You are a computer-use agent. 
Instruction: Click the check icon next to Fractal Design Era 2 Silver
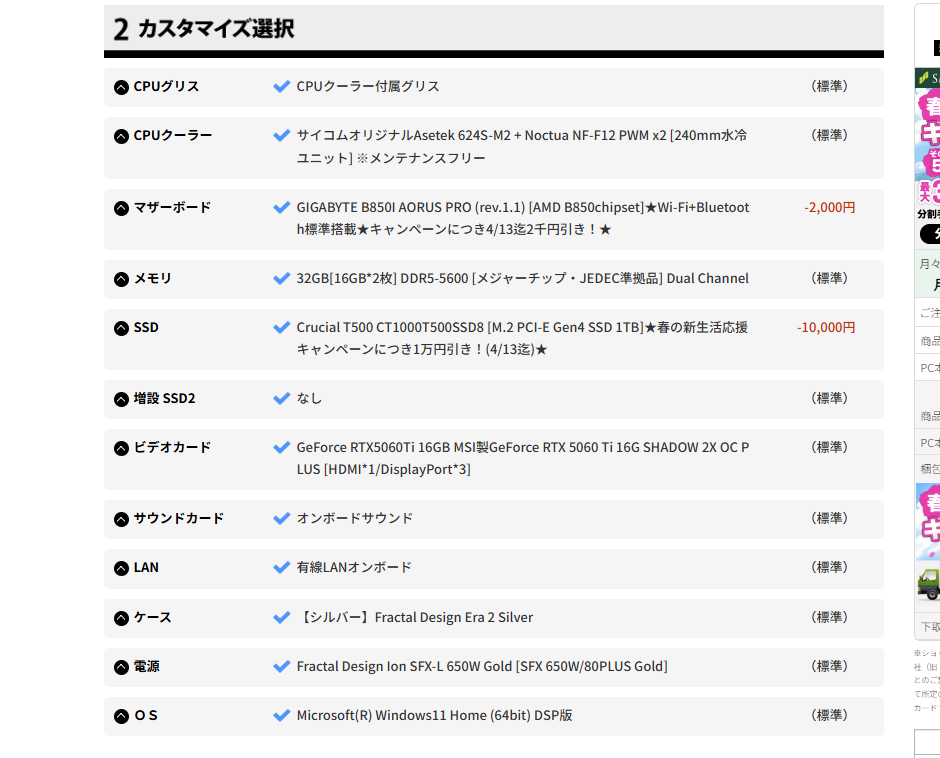point(281,617)
